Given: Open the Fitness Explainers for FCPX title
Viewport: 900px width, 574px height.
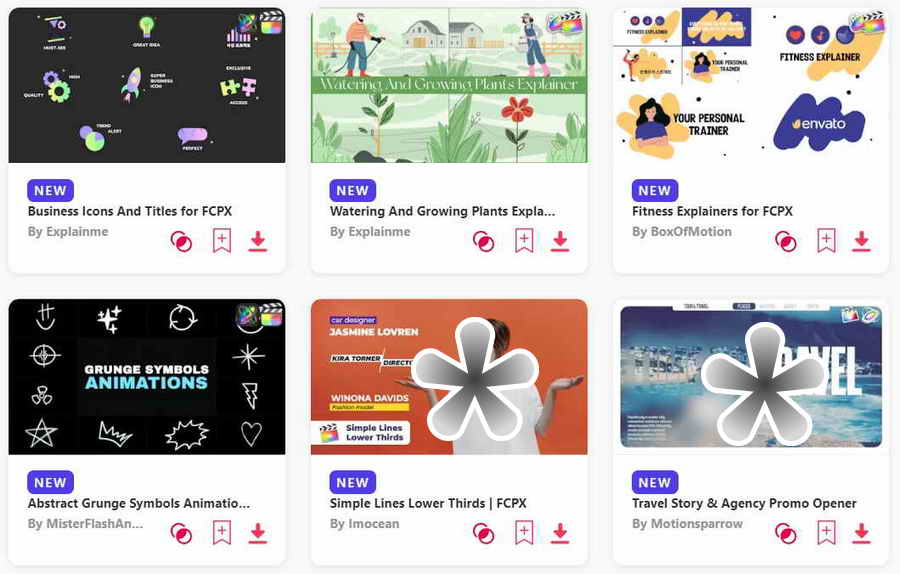Looking at the screenshot, I should pyautogui.click(x=712, y=211).
